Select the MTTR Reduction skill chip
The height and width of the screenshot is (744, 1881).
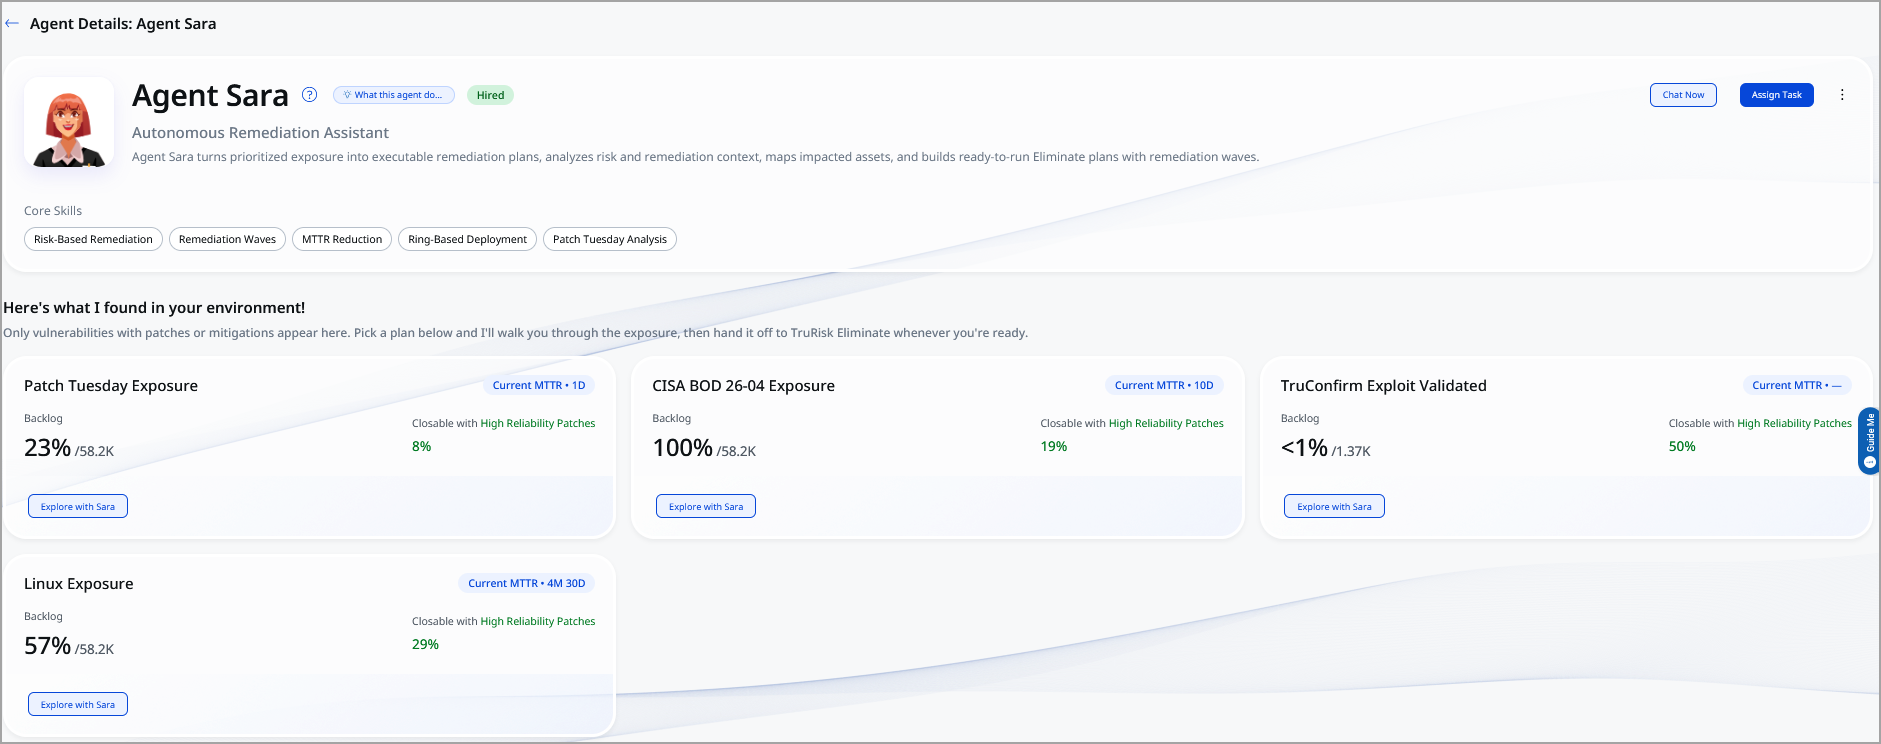coord(342,239)
